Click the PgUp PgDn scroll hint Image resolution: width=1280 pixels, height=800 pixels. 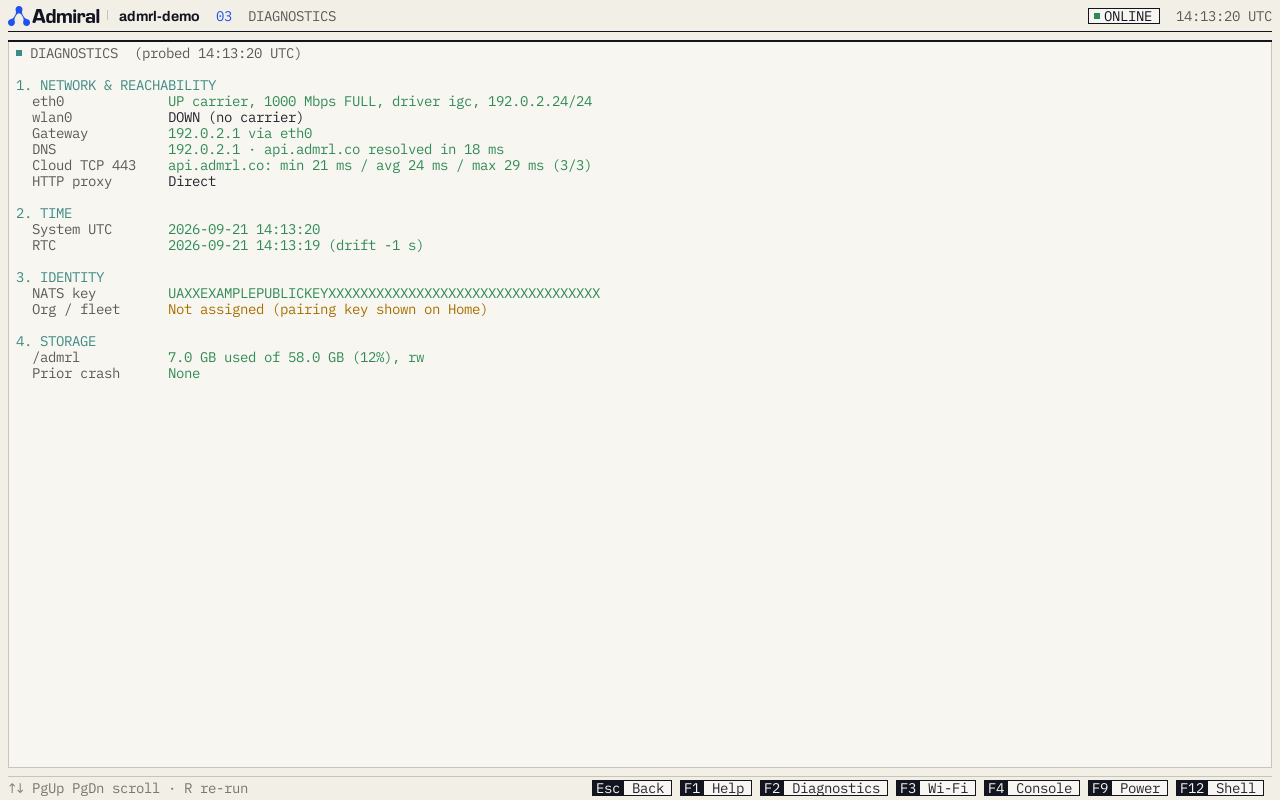[84, 788]
